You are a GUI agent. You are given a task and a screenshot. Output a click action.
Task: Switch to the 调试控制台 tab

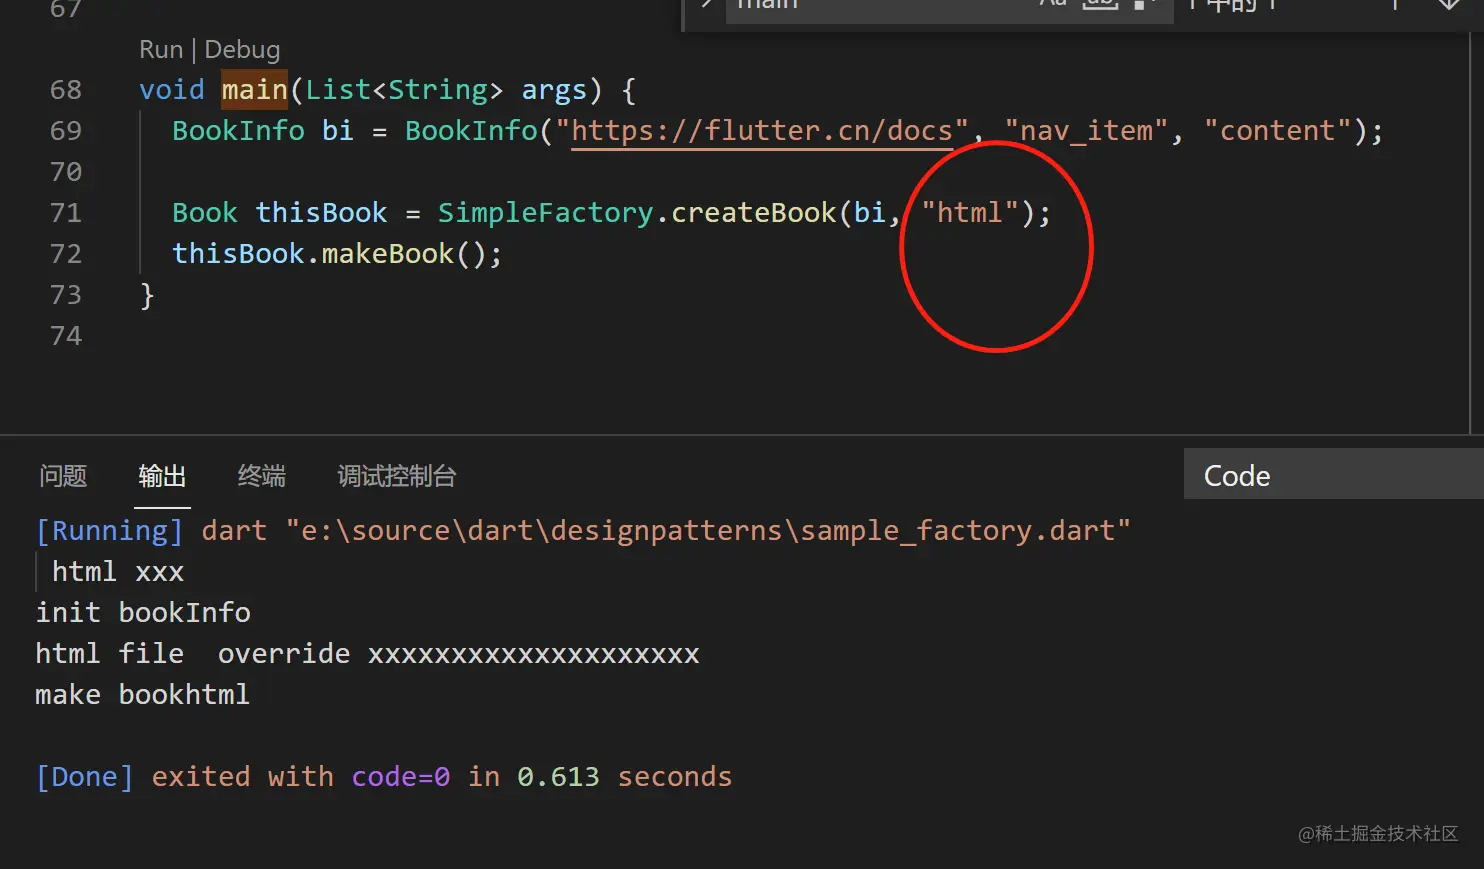click(x=397, y=476)
